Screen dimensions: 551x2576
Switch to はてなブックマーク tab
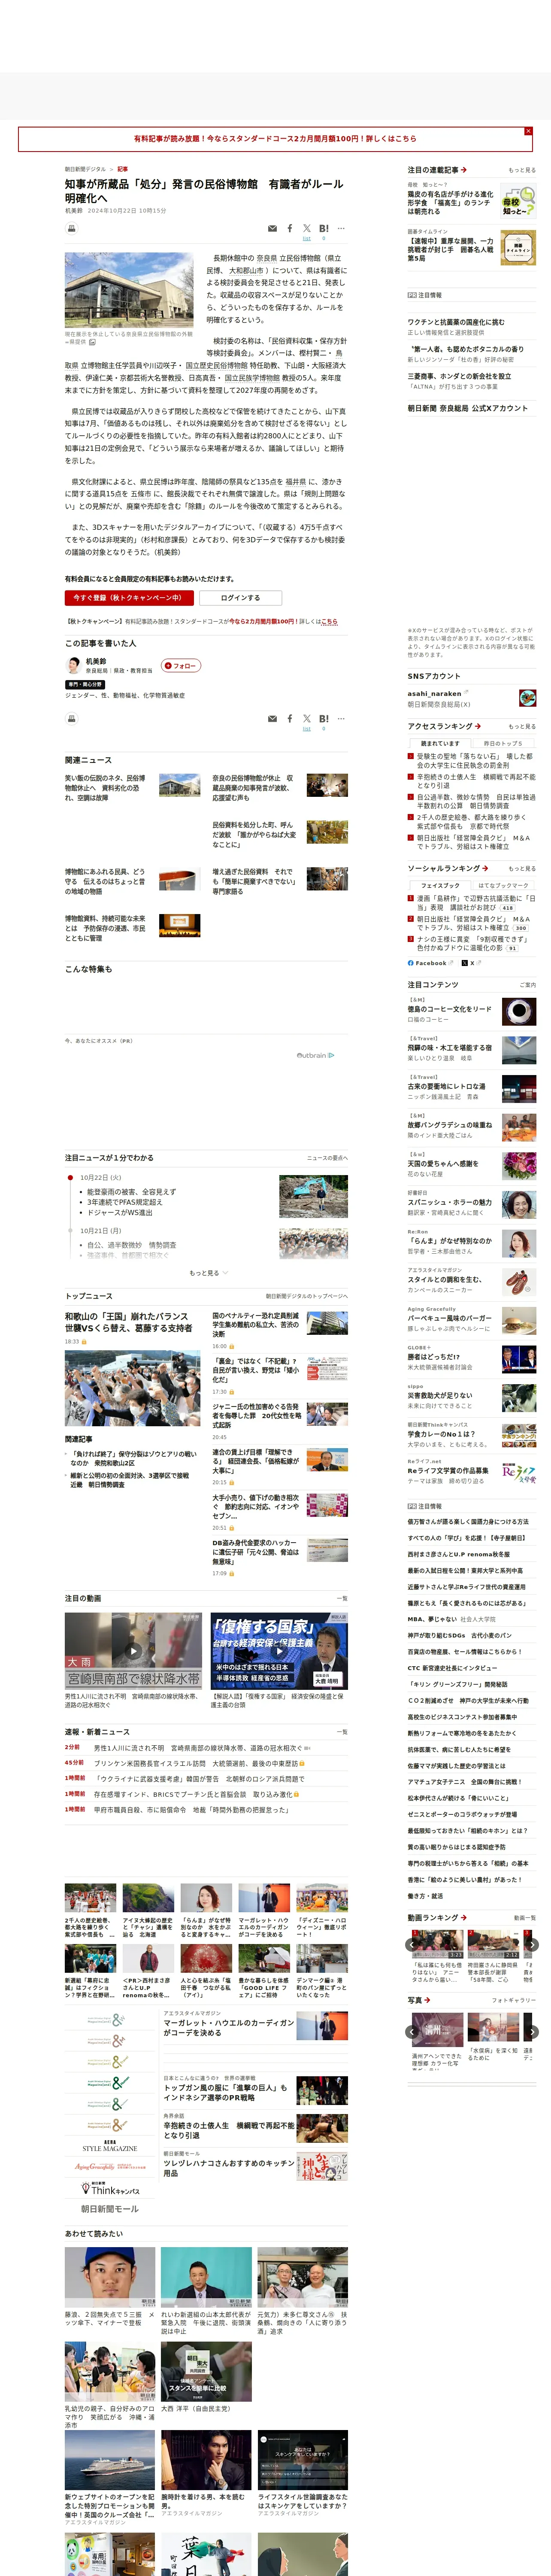pos(503,885)
